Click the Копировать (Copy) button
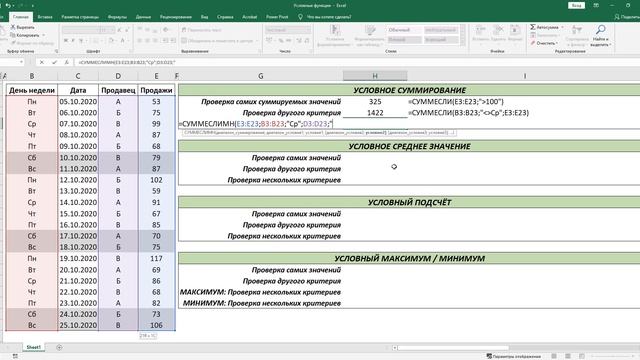 [x=26, y=35]
